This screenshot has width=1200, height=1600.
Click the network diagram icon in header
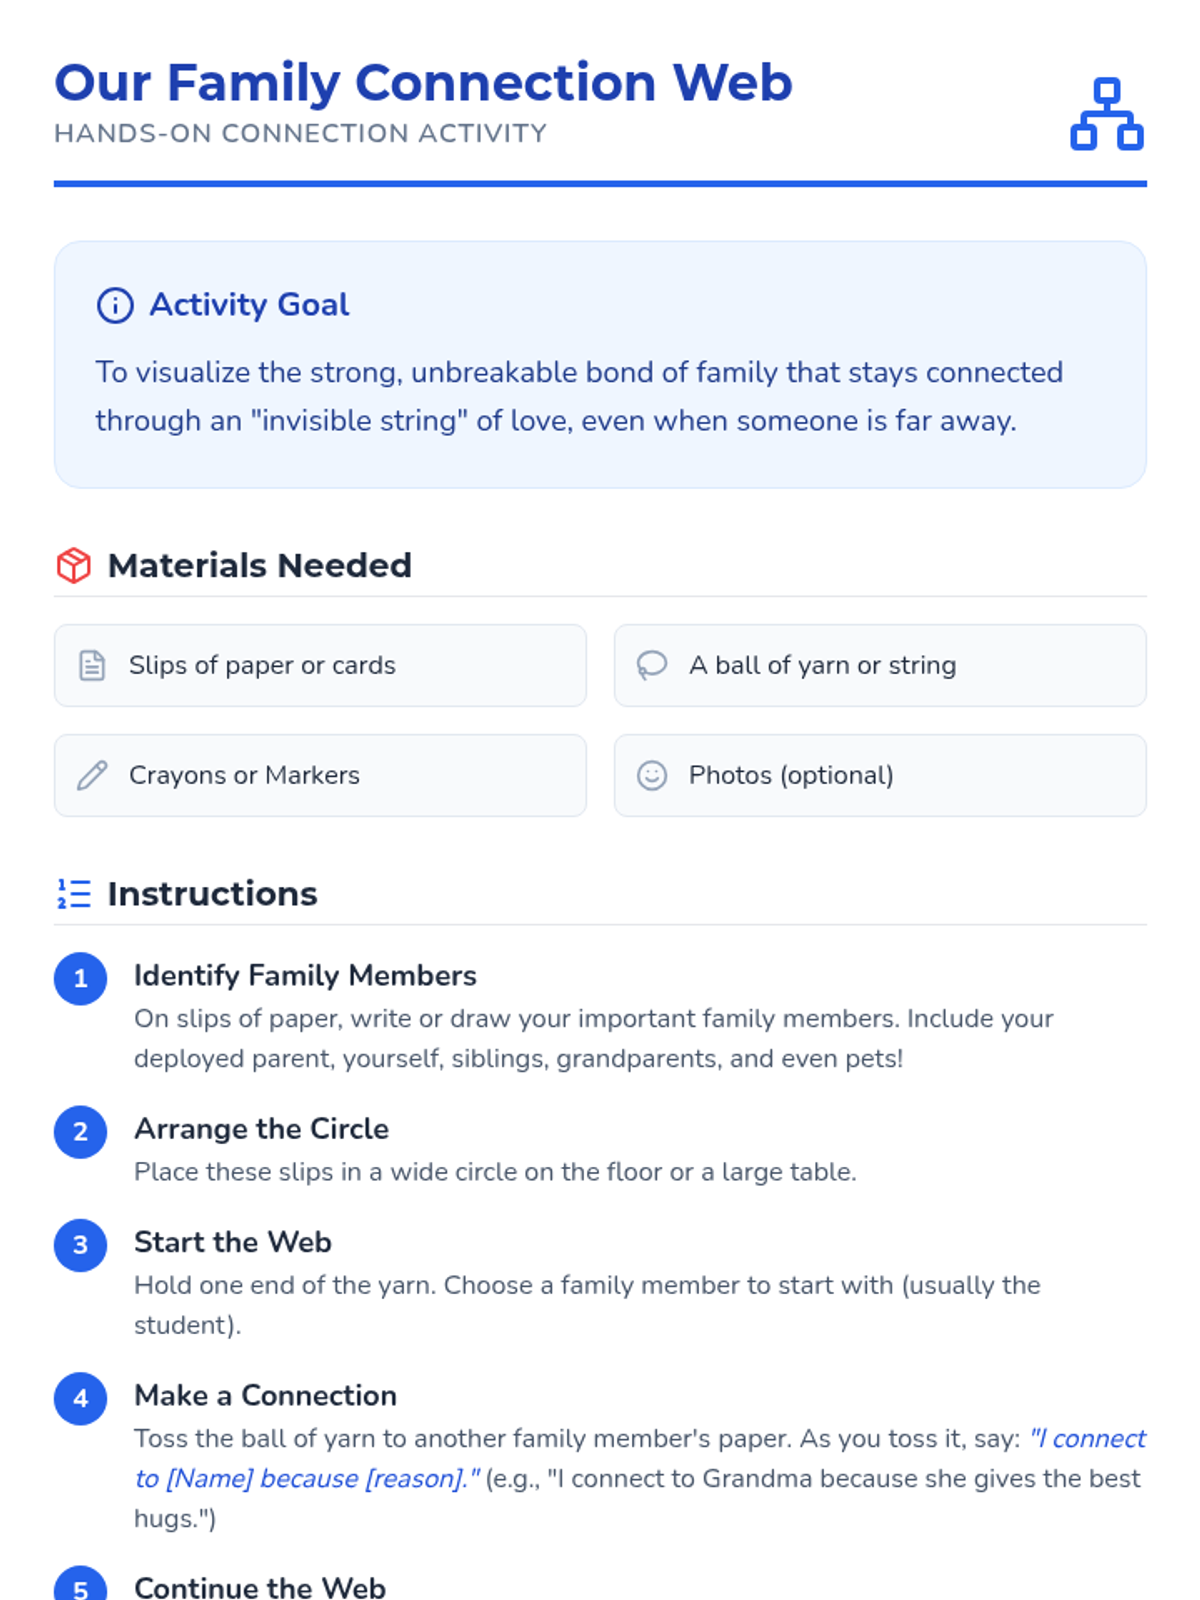coord(1106,114)
